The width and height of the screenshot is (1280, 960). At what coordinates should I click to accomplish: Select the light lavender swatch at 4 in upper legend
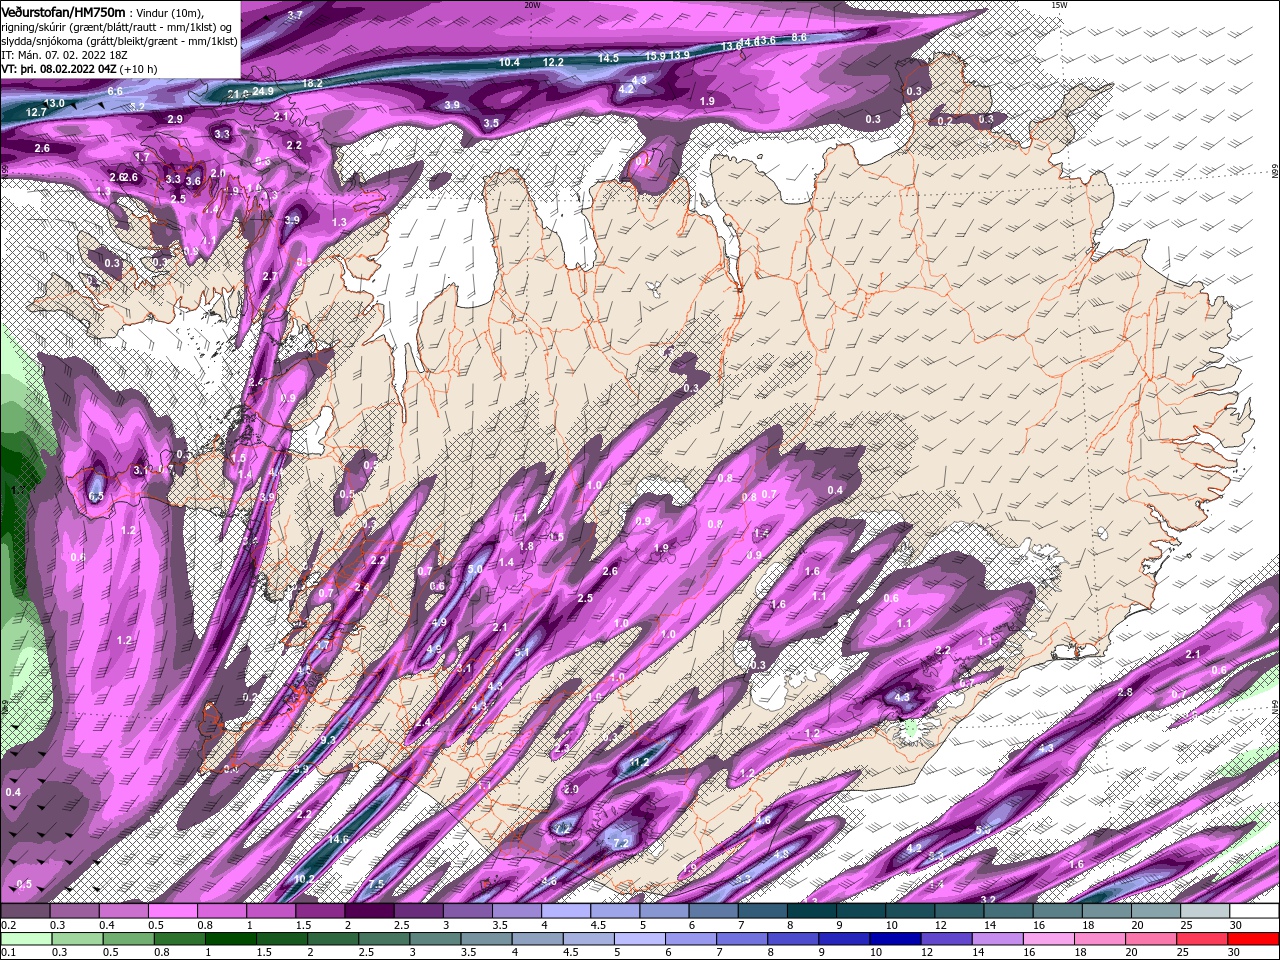coord(566,912)
